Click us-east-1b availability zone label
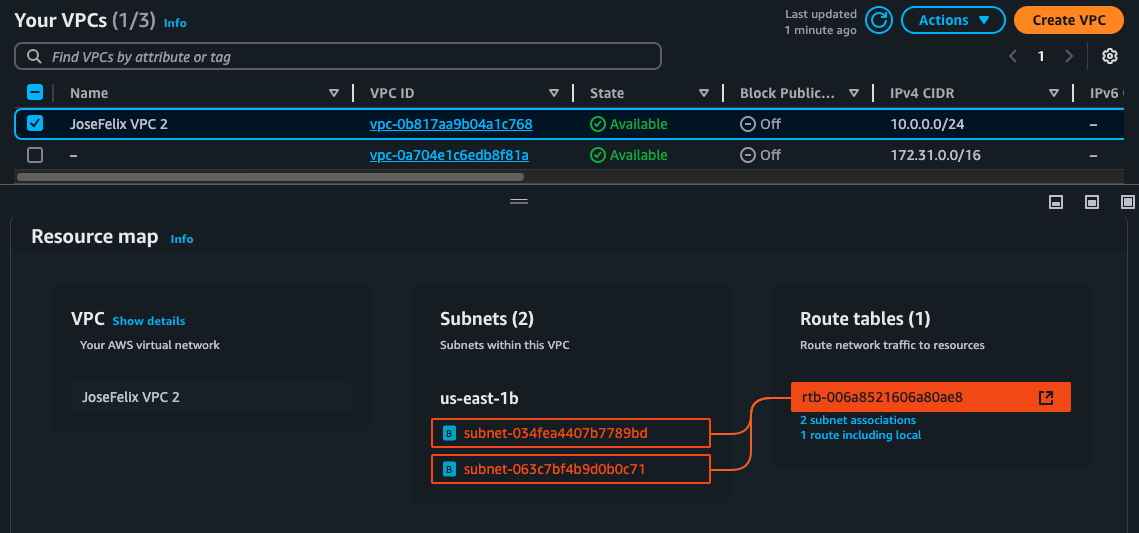 479,399
